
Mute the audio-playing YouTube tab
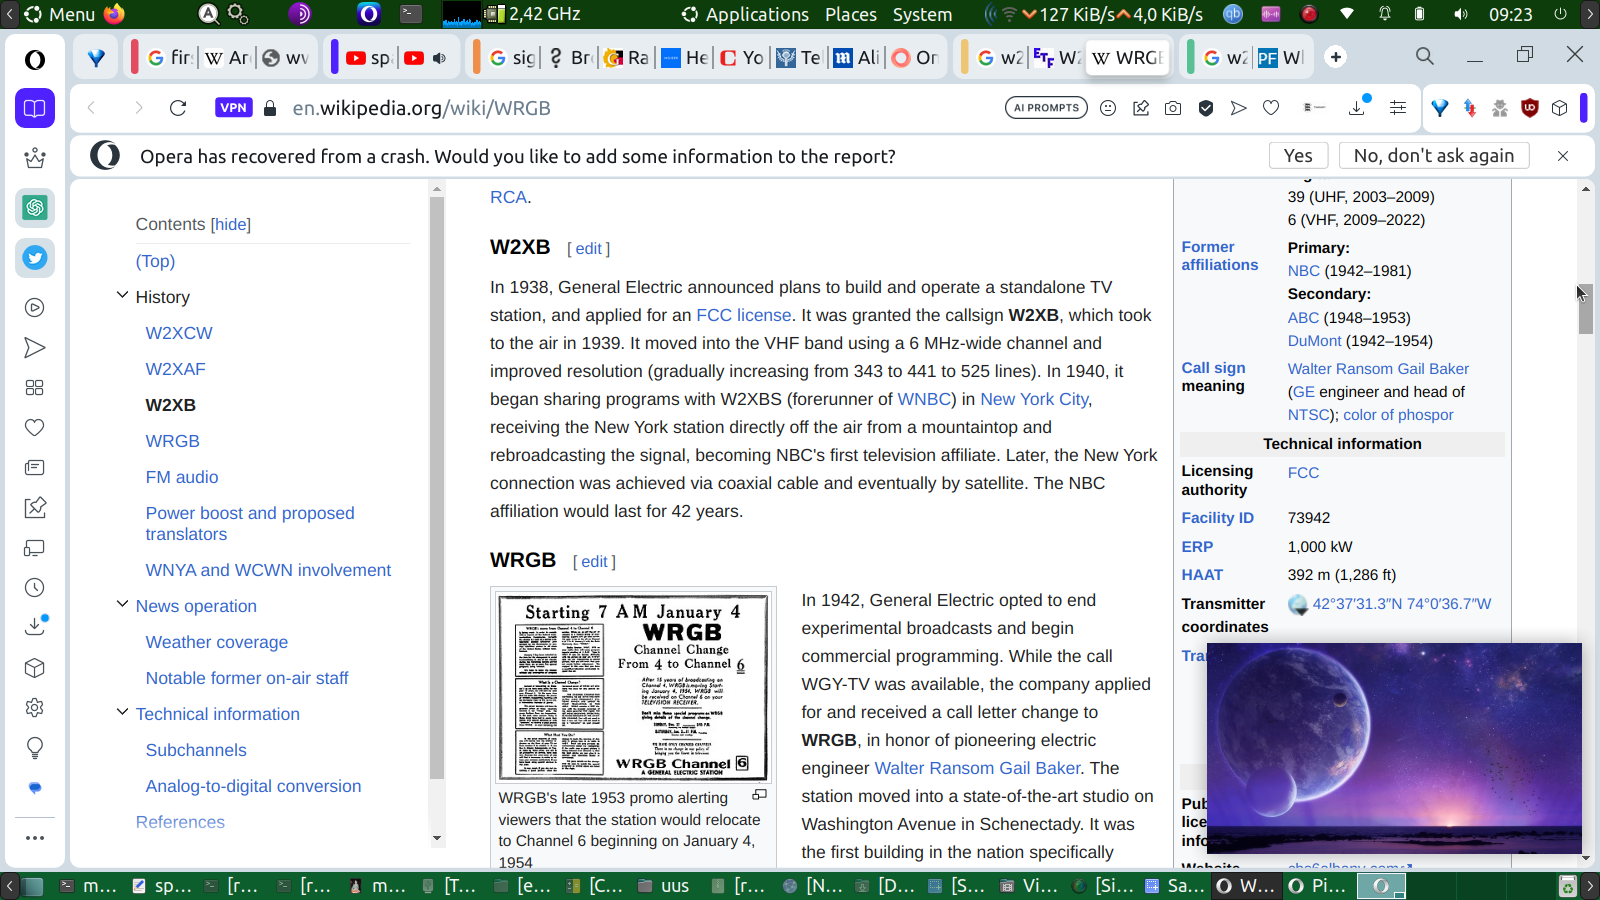pyautogui.click(x=439, y=58)
